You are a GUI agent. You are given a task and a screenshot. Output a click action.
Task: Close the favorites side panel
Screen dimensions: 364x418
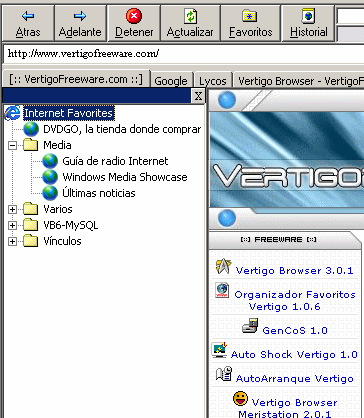pos(198,96)
